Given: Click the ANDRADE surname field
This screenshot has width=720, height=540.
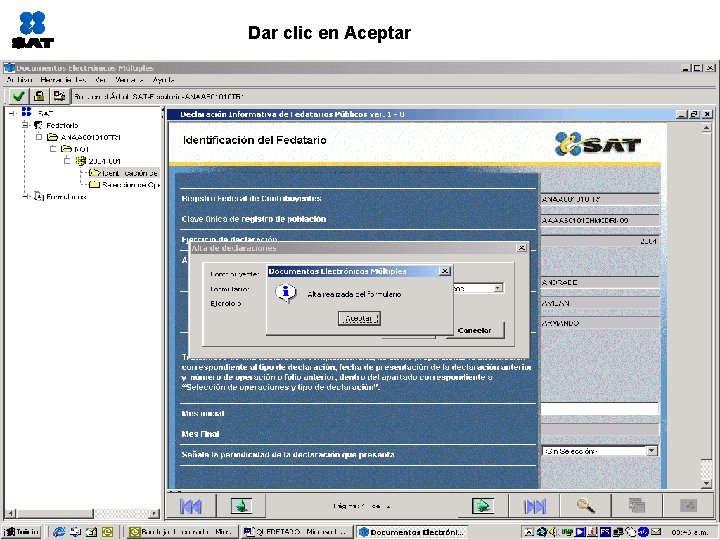Looking at the screenshot, I should click(600, 282).
